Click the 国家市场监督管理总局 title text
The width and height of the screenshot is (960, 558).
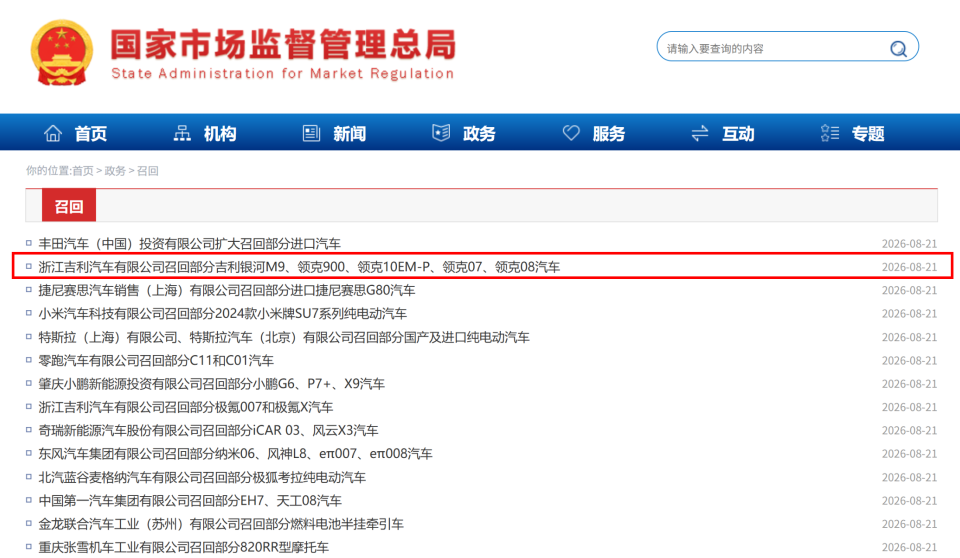pyautogui.click(x=283, y=45)
